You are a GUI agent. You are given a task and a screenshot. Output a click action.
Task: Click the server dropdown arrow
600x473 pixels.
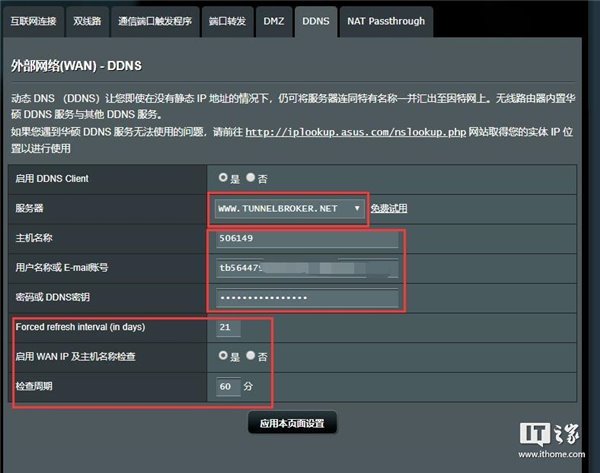coord(357,209)
